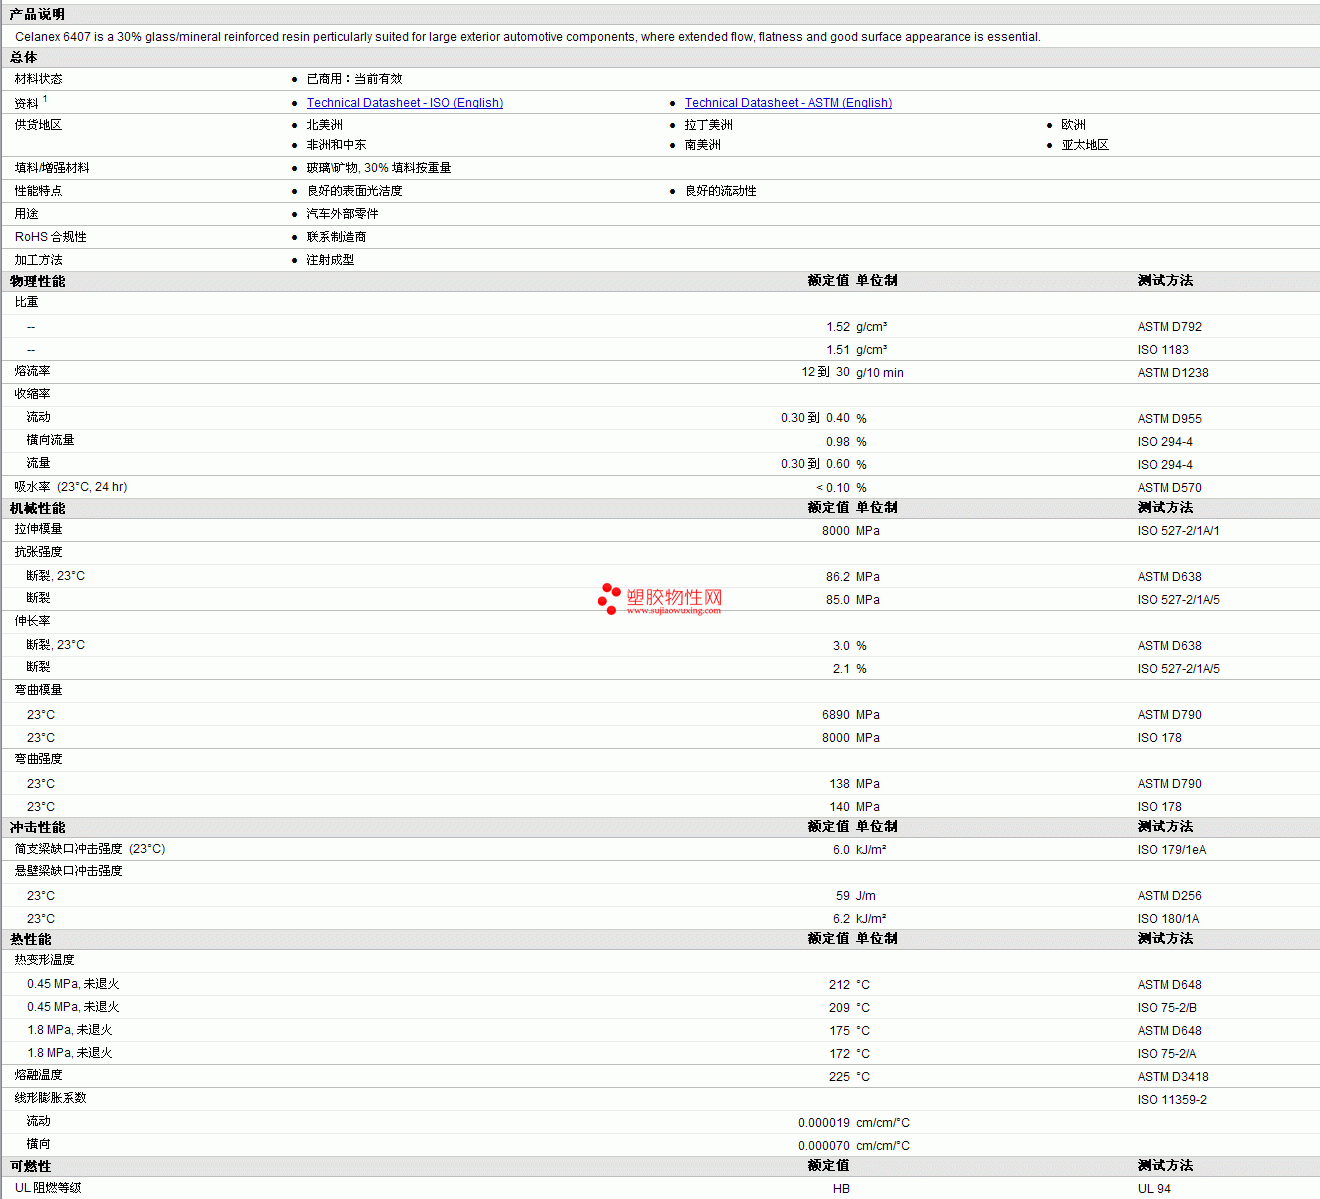The height and width of the screenshot is (1199, 1320).
Task: Click the 吸水率 (23°C, 24 hr) label
Action: click(x=71, y=487)
